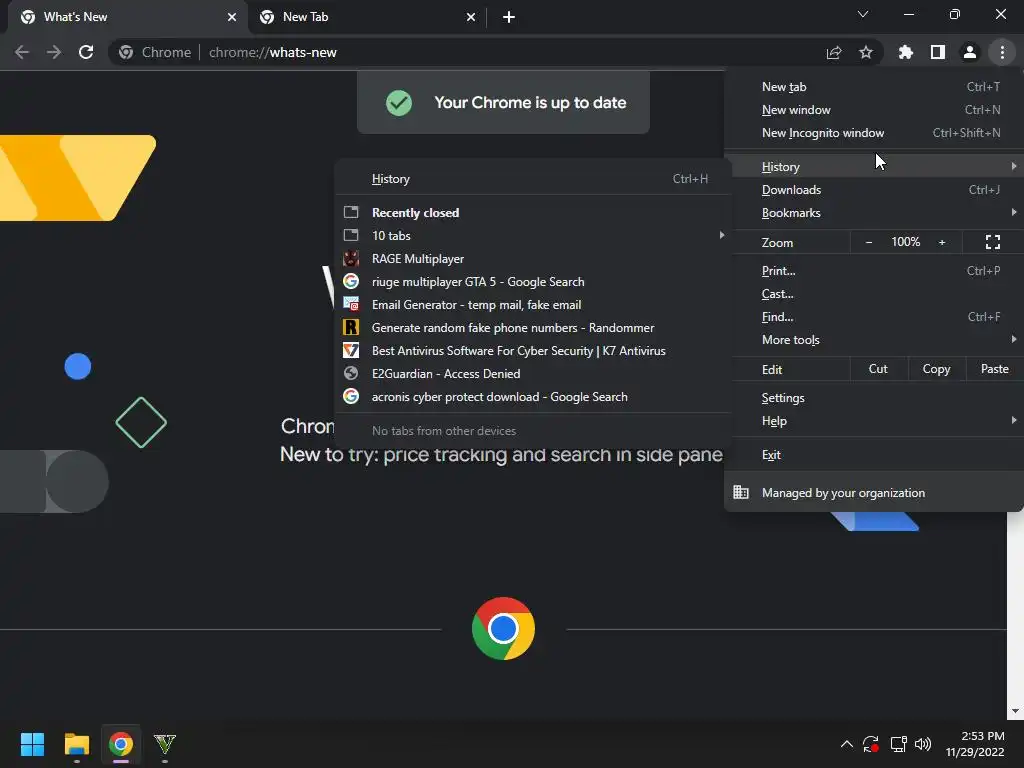
Task: Open the volume speaker tray icon
Action: click(x=923, y=744)
